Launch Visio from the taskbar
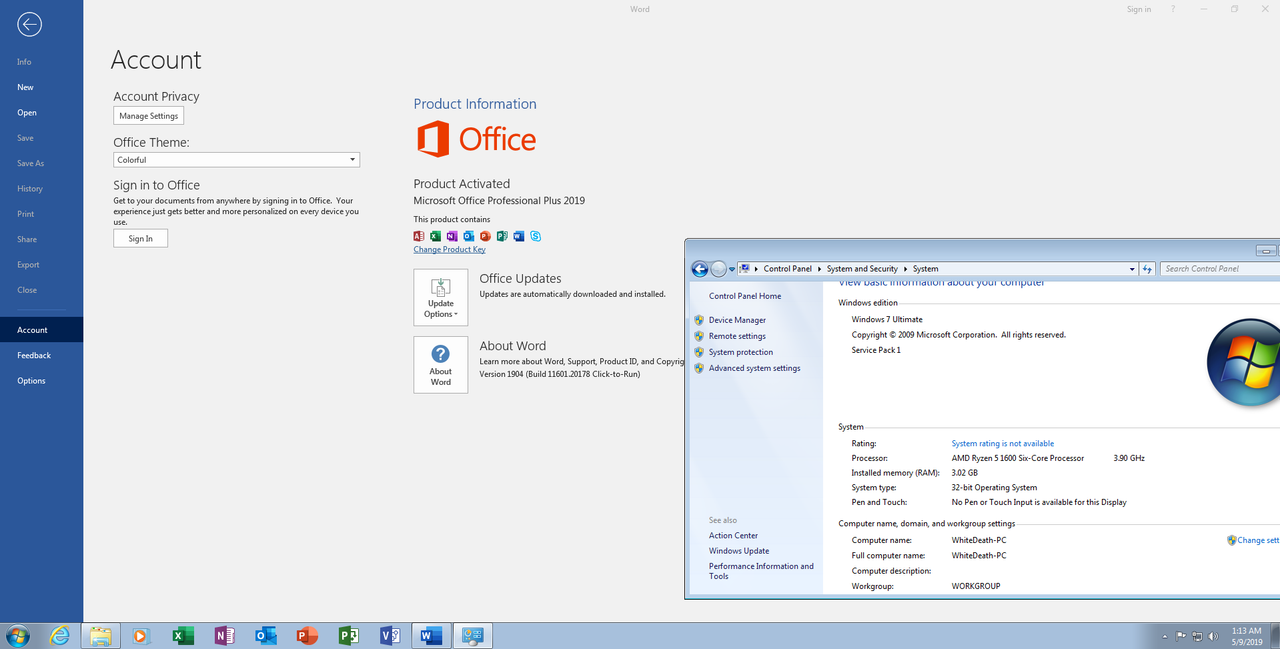This screenshot has height=649, width=1280. click(x=390, y=635)
